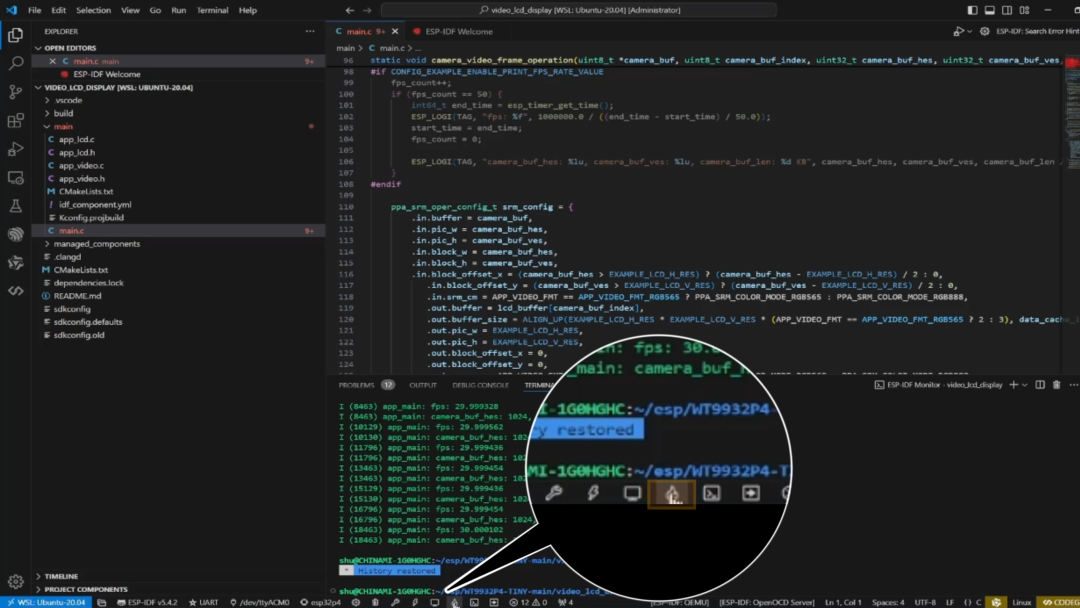Open the Remote Explorer view
Screen dimensions: 1080x608
15,178
